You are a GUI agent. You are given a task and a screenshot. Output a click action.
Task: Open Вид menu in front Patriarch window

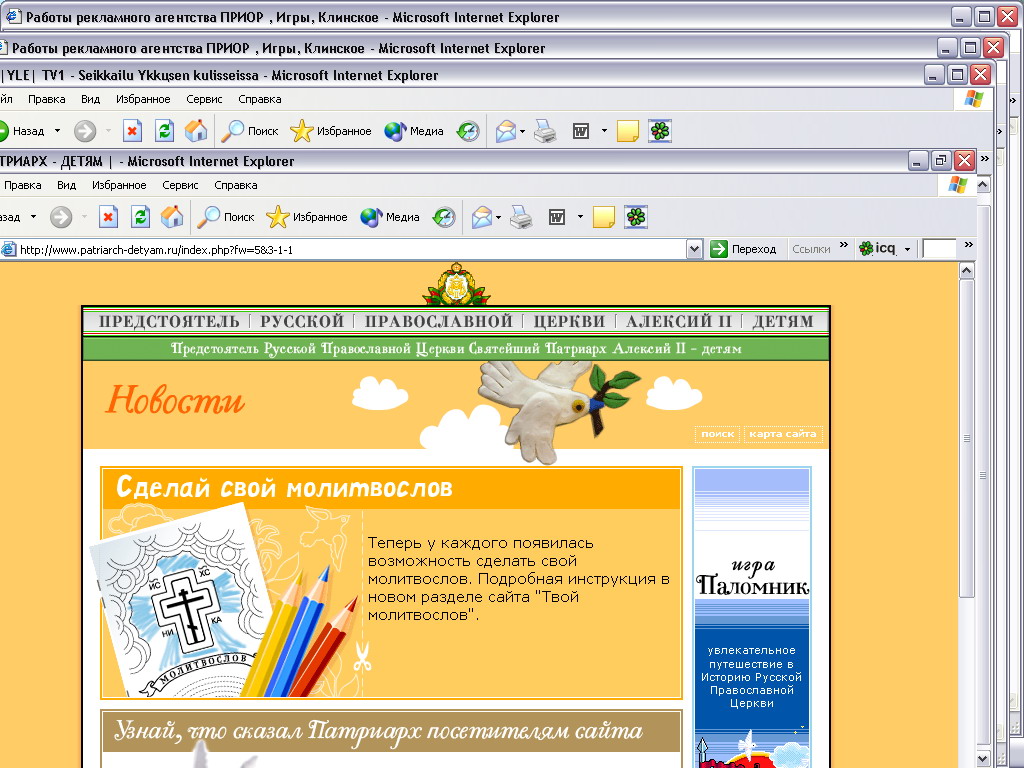point(66,185)
